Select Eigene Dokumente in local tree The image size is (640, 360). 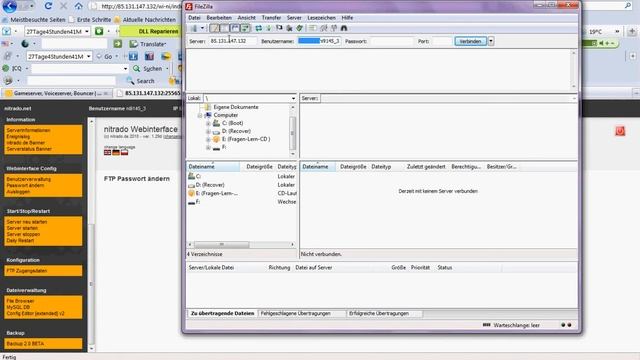[236, 107]
